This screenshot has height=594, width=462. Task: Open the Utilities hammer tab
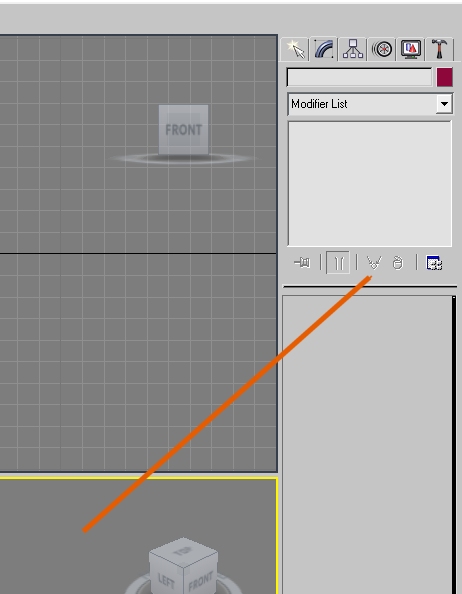pyautogui.click(x=439, y=49)
